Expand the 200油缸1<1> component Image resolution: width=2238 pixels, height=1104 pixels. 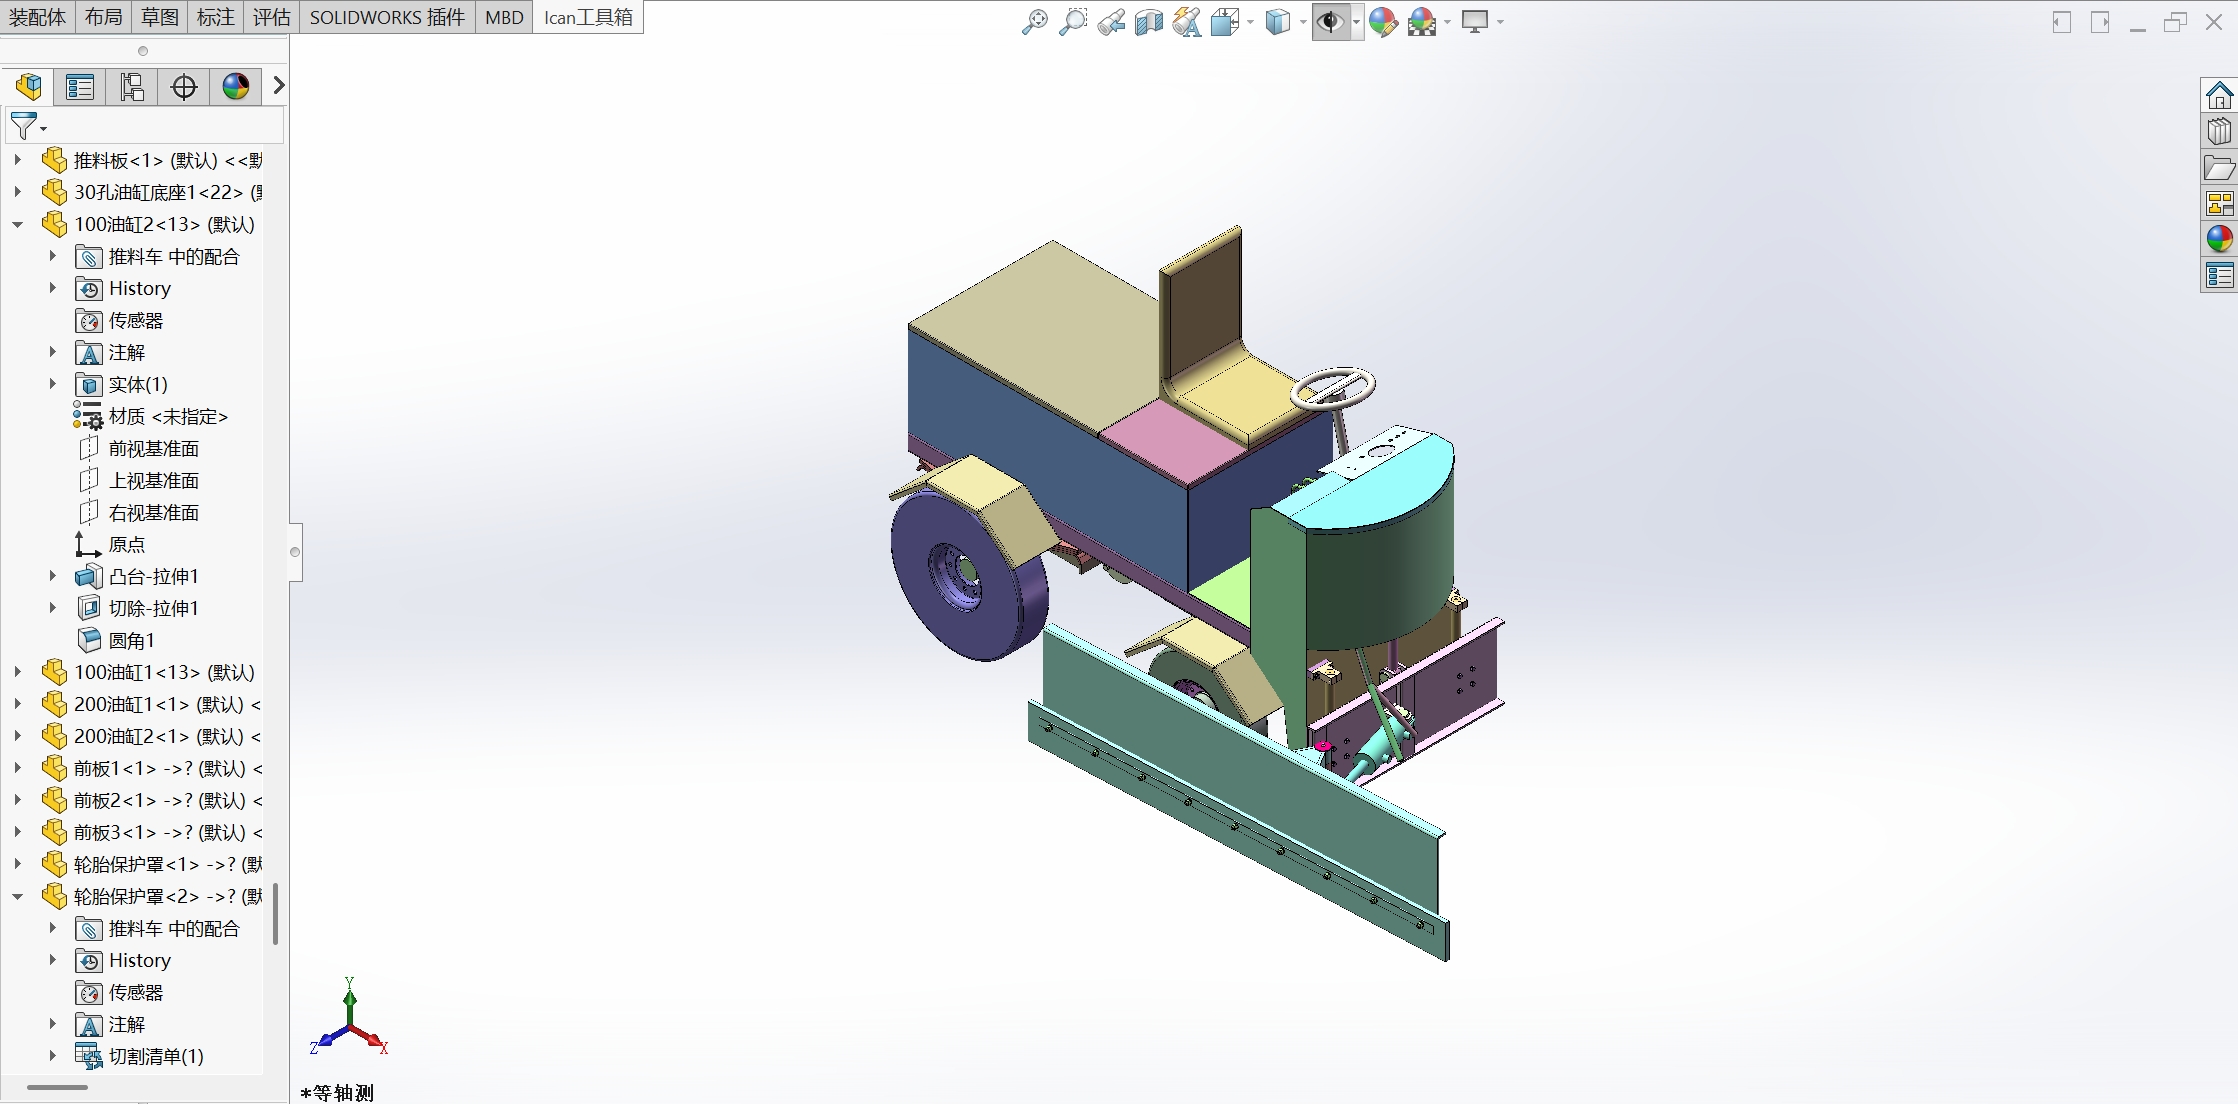point(18,704)
